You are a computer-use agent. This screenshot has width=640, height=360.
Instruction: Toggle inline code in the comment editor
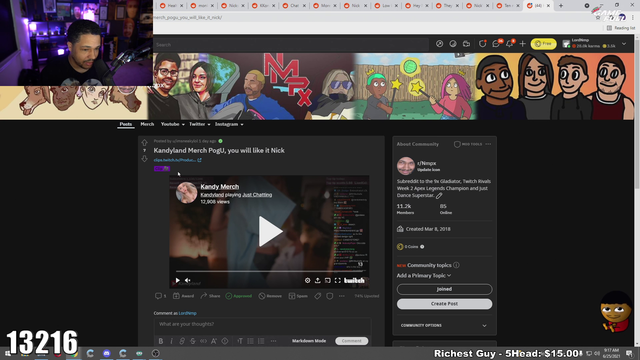tap(203, 341)
